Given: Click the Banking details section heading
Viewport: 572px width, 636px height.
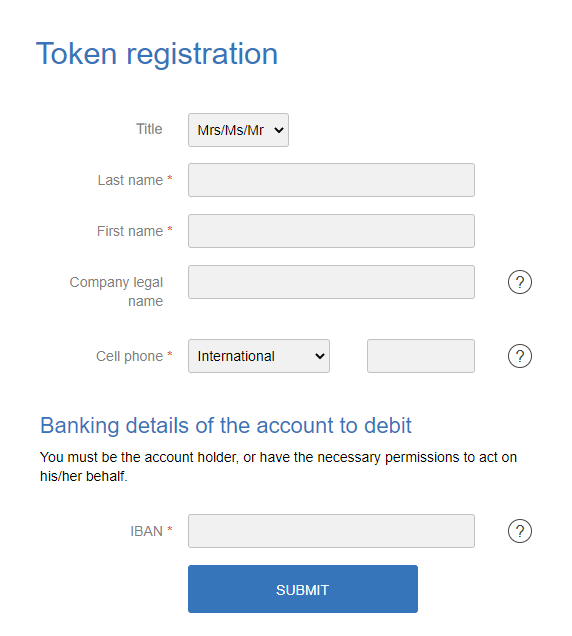Looking at the screenshot, I should (x=226, y=425).
